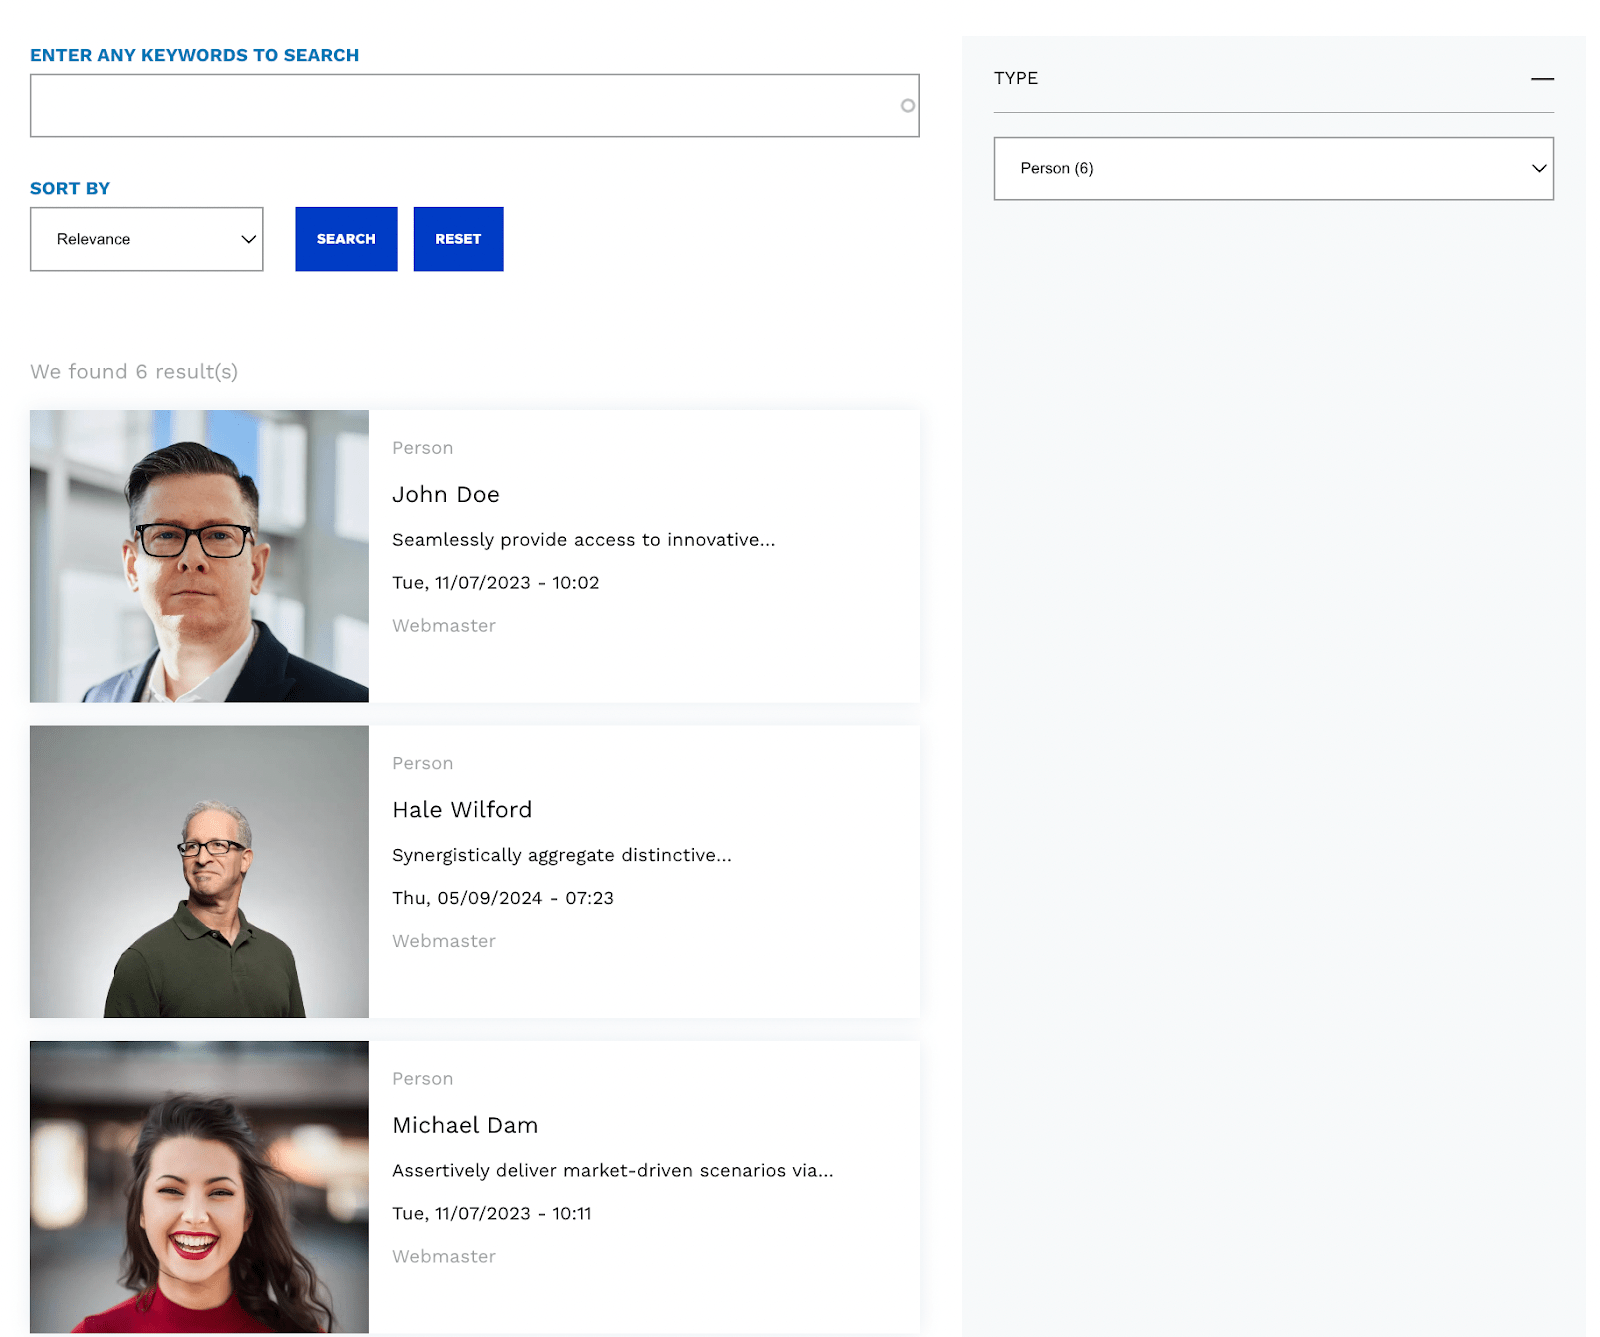This screenshot has height=1337, width=1600.
Task: Click the RESET button
Action: tap(458, 239)
